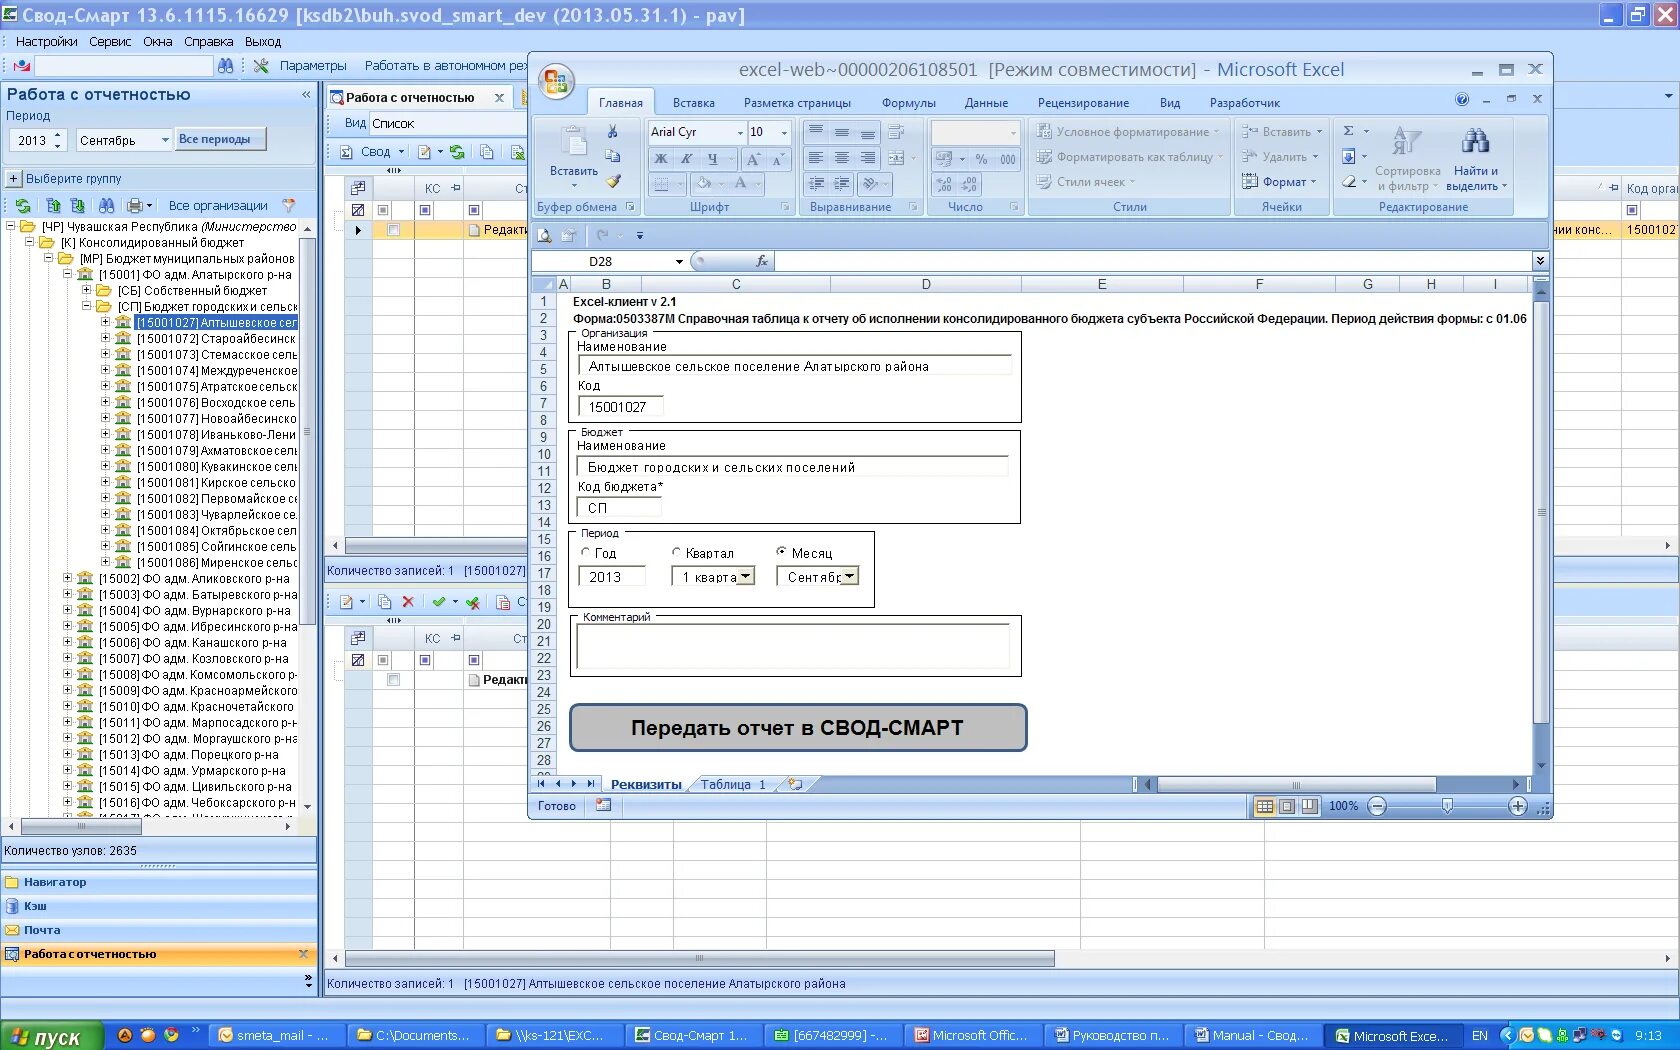Open the Почта panel section
The height and width of the screenshot is (1050, 1680).
[x=158, y=930]
